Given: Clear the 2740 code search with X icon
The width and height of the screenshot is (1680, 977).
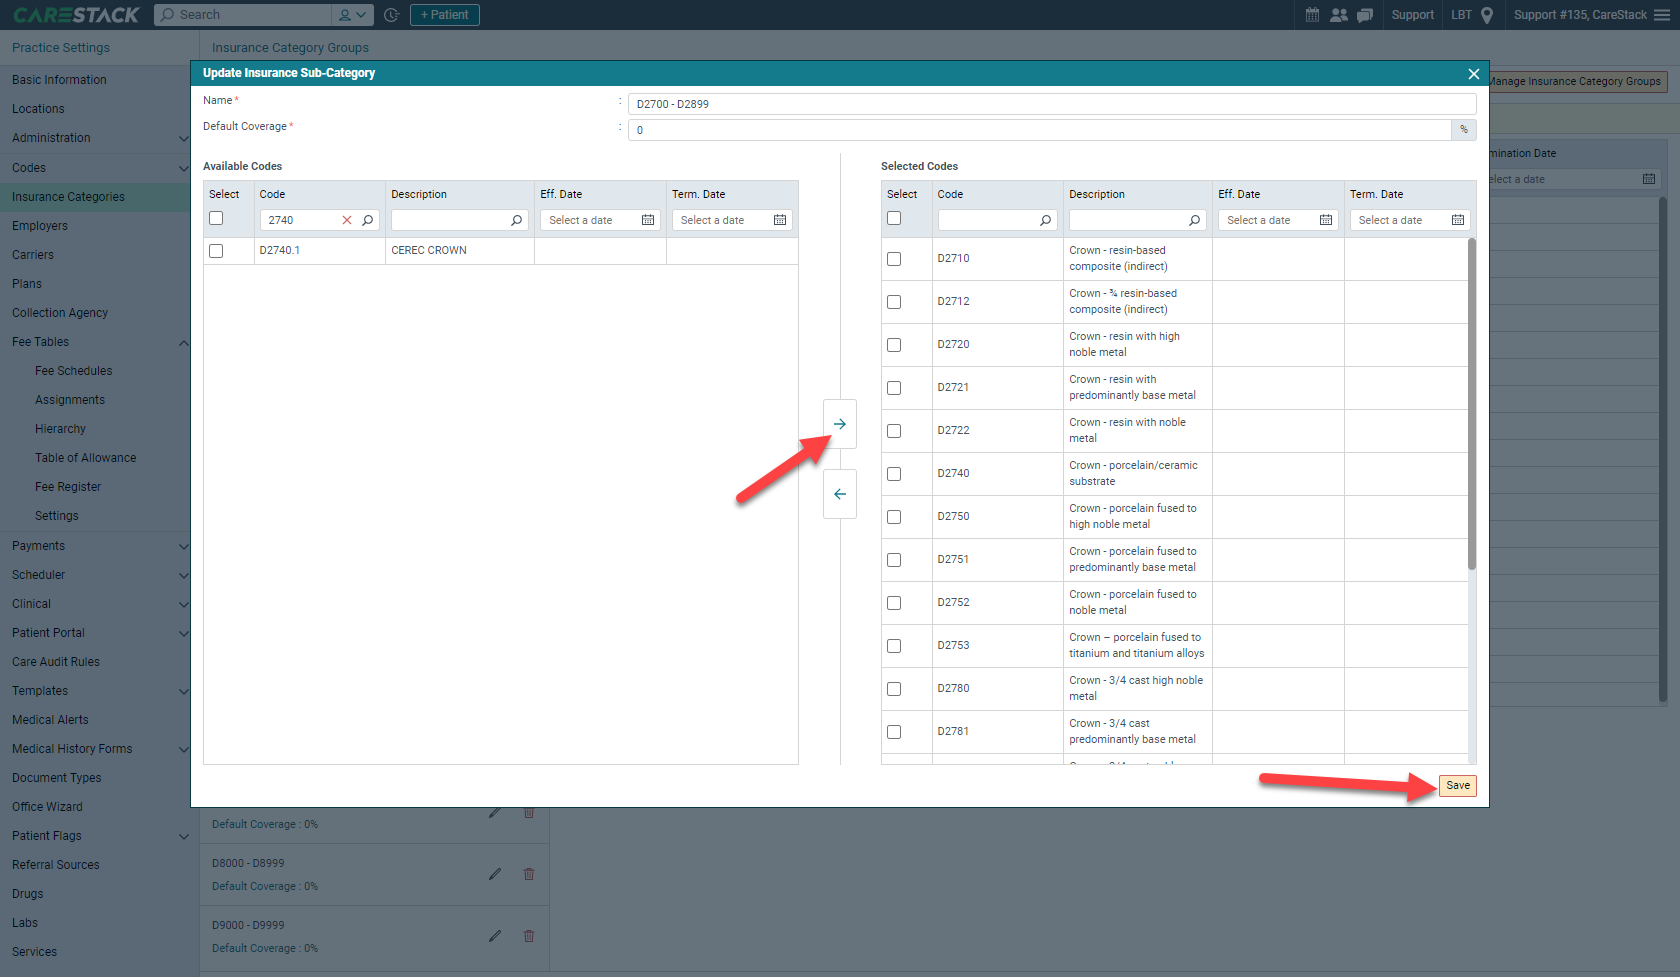Looking at the screenshot, I should click(x=348, y=219).
